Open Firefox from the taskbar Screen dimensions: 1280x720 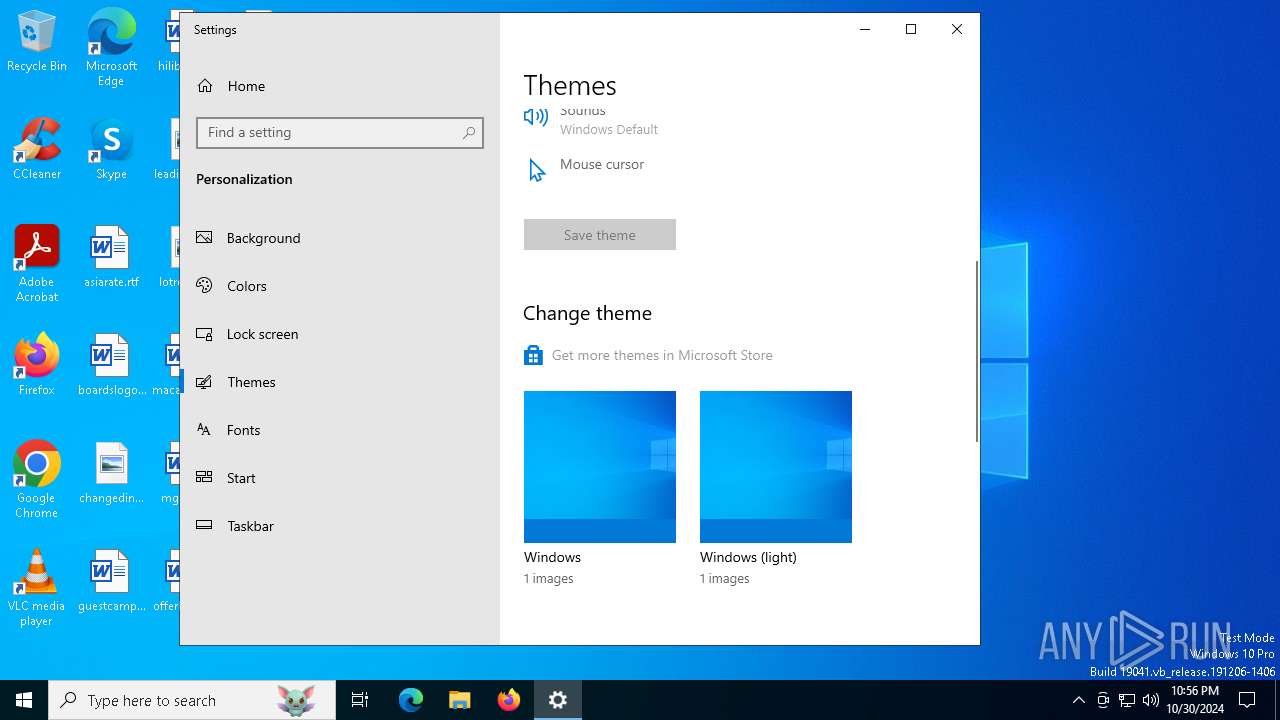click(509, 700)
